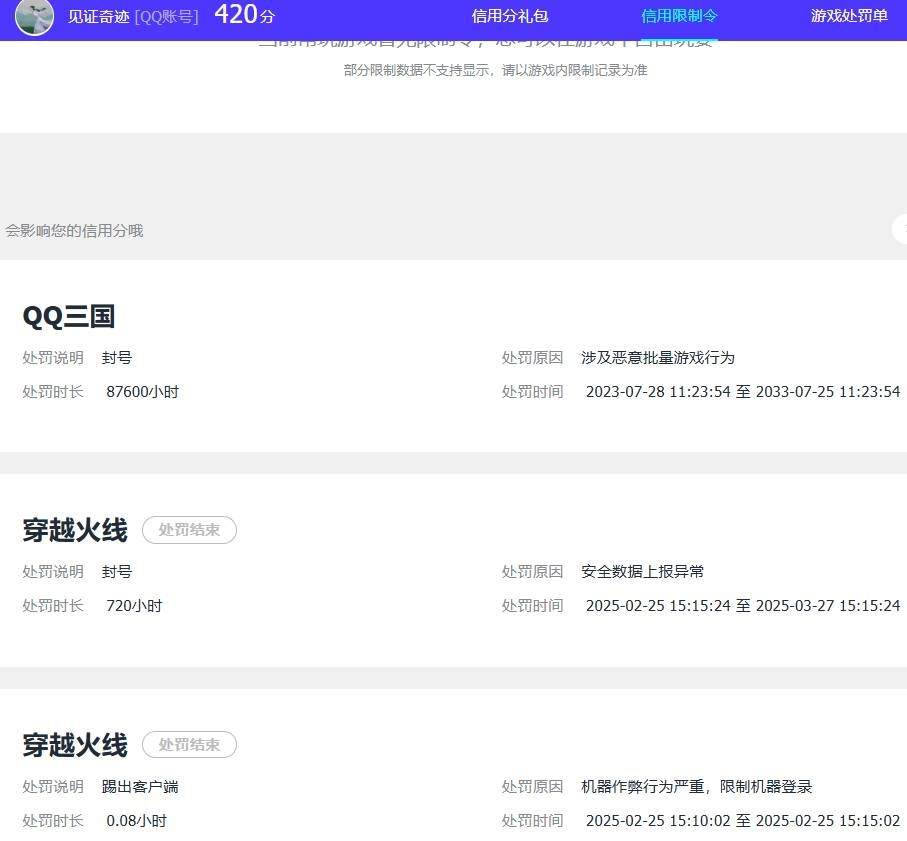Click penalty reason 涉及恶意批量游戏行为
This screenshot has height=841, width=907.
click(x=658, y=358)
